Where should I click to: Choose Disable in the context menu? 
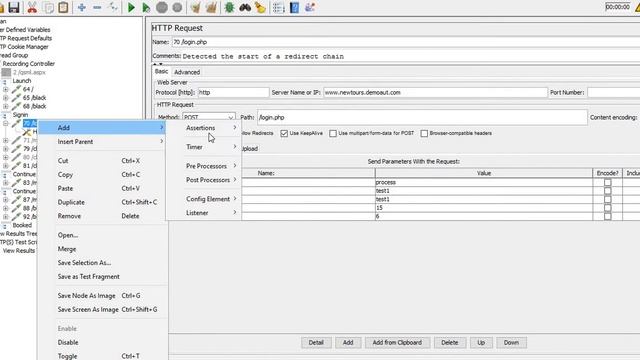point(102,342)
